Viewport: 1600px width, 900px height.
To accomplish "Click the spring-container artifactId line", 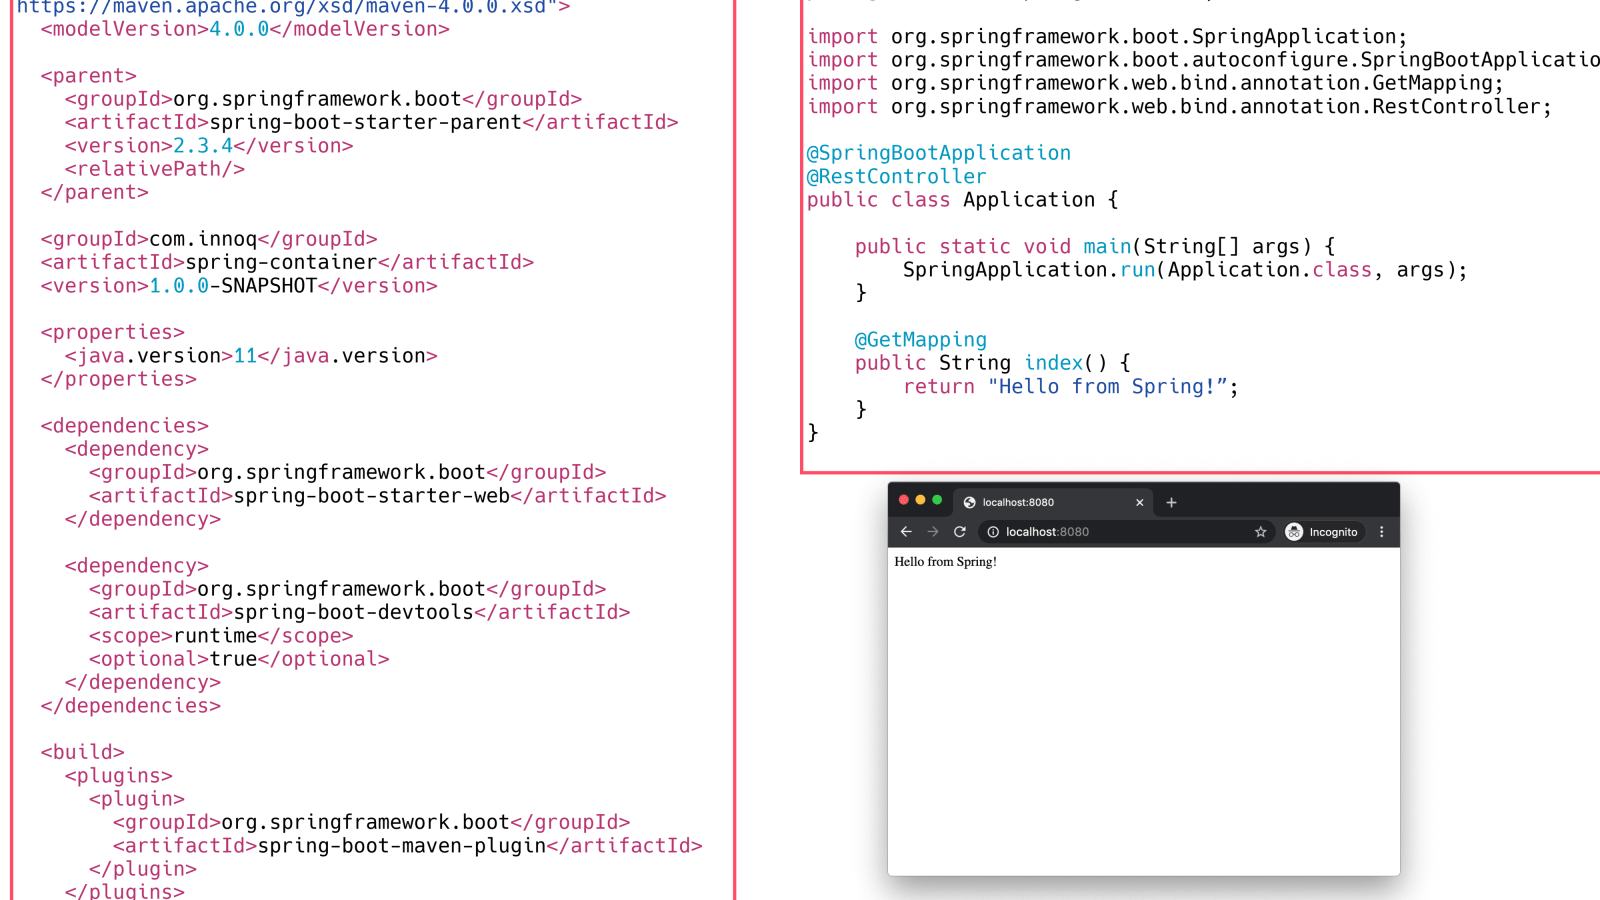I will tap(287, 262).
